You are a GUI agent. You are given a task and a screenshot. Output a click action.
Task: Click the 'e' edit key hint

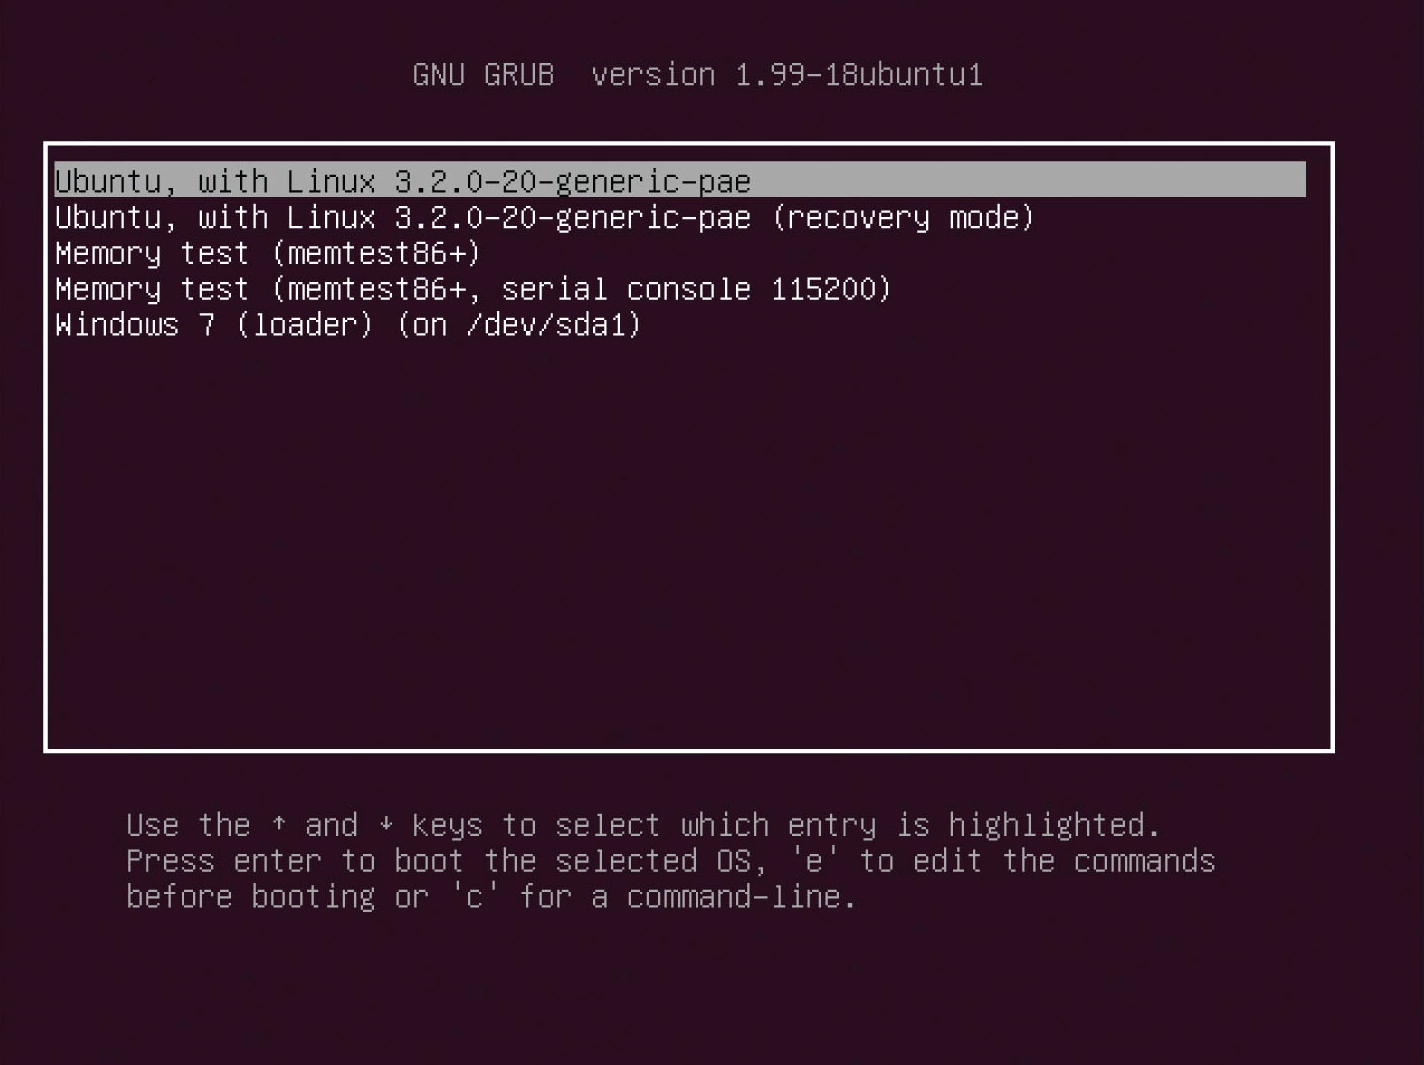pyautogui.click(x=813, y=861)
